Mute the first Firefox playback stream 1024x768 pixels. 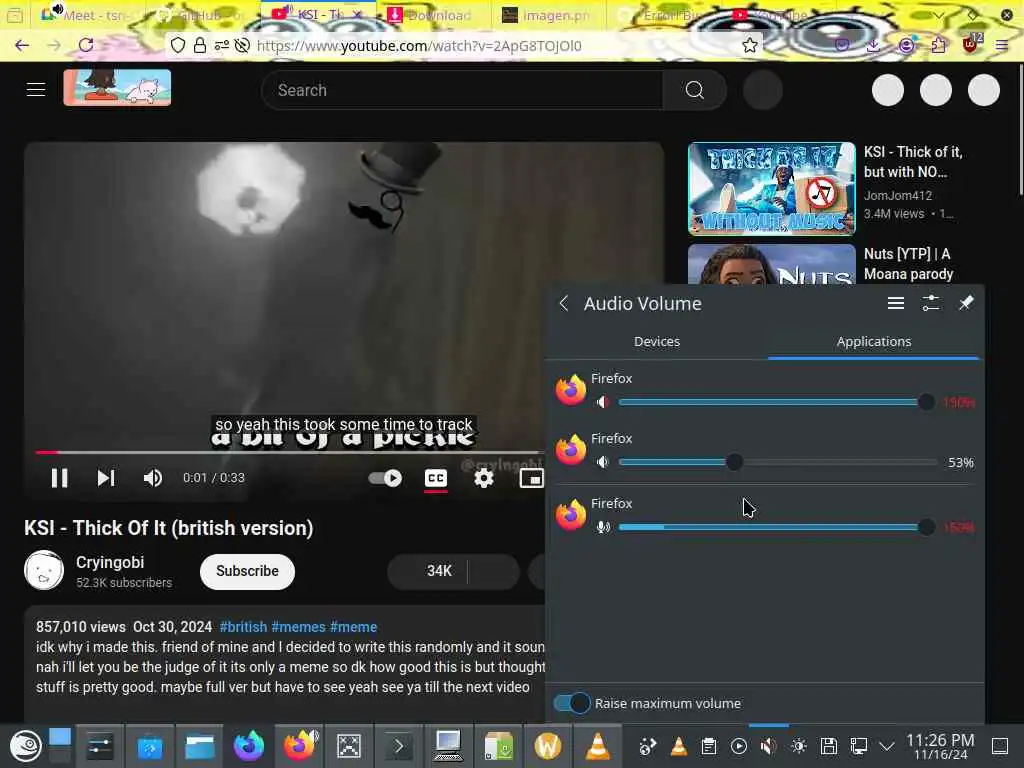pyautogui.click(x=603, y=402)
